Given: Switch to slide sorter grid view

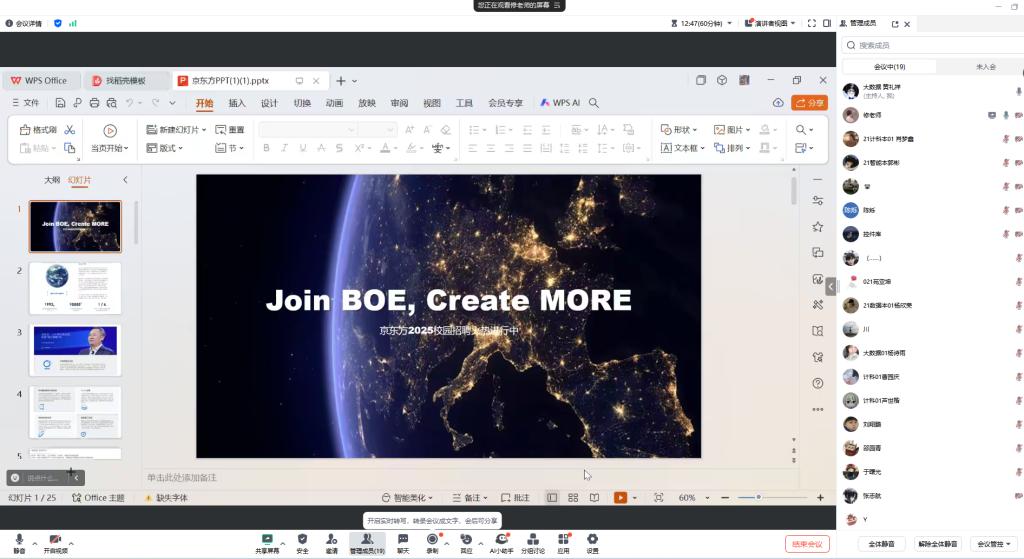Looking at the screenshot, I should tap(573, 497).
